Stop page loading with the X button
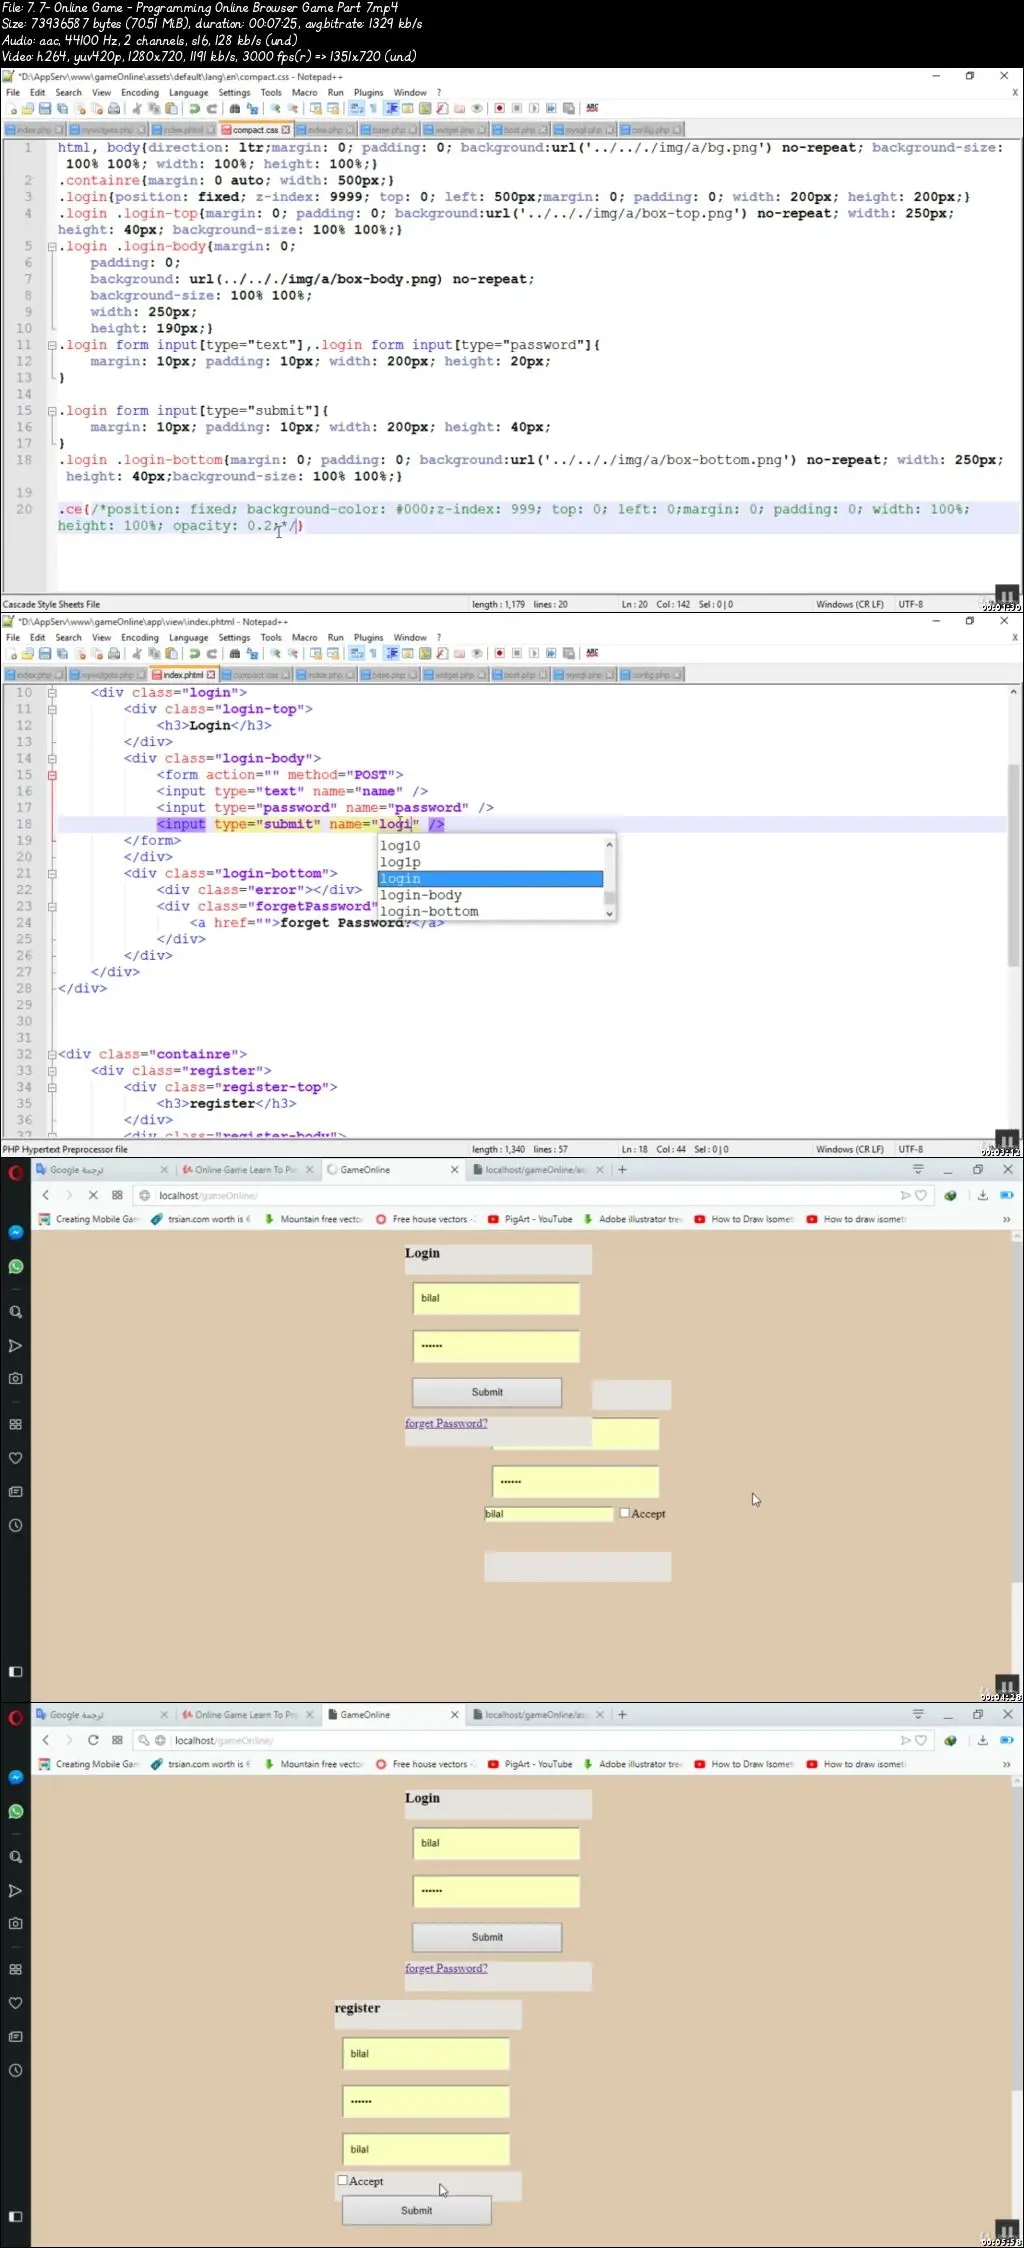The width and height of the screenshot is (1024, 2248). point(92,1195)
